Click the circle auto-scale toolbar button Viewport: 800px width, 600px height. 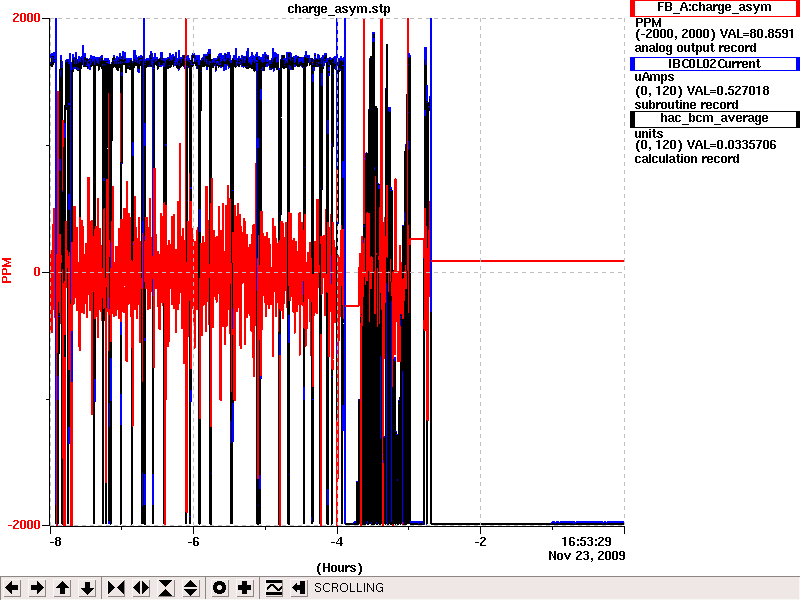[219, 588]
